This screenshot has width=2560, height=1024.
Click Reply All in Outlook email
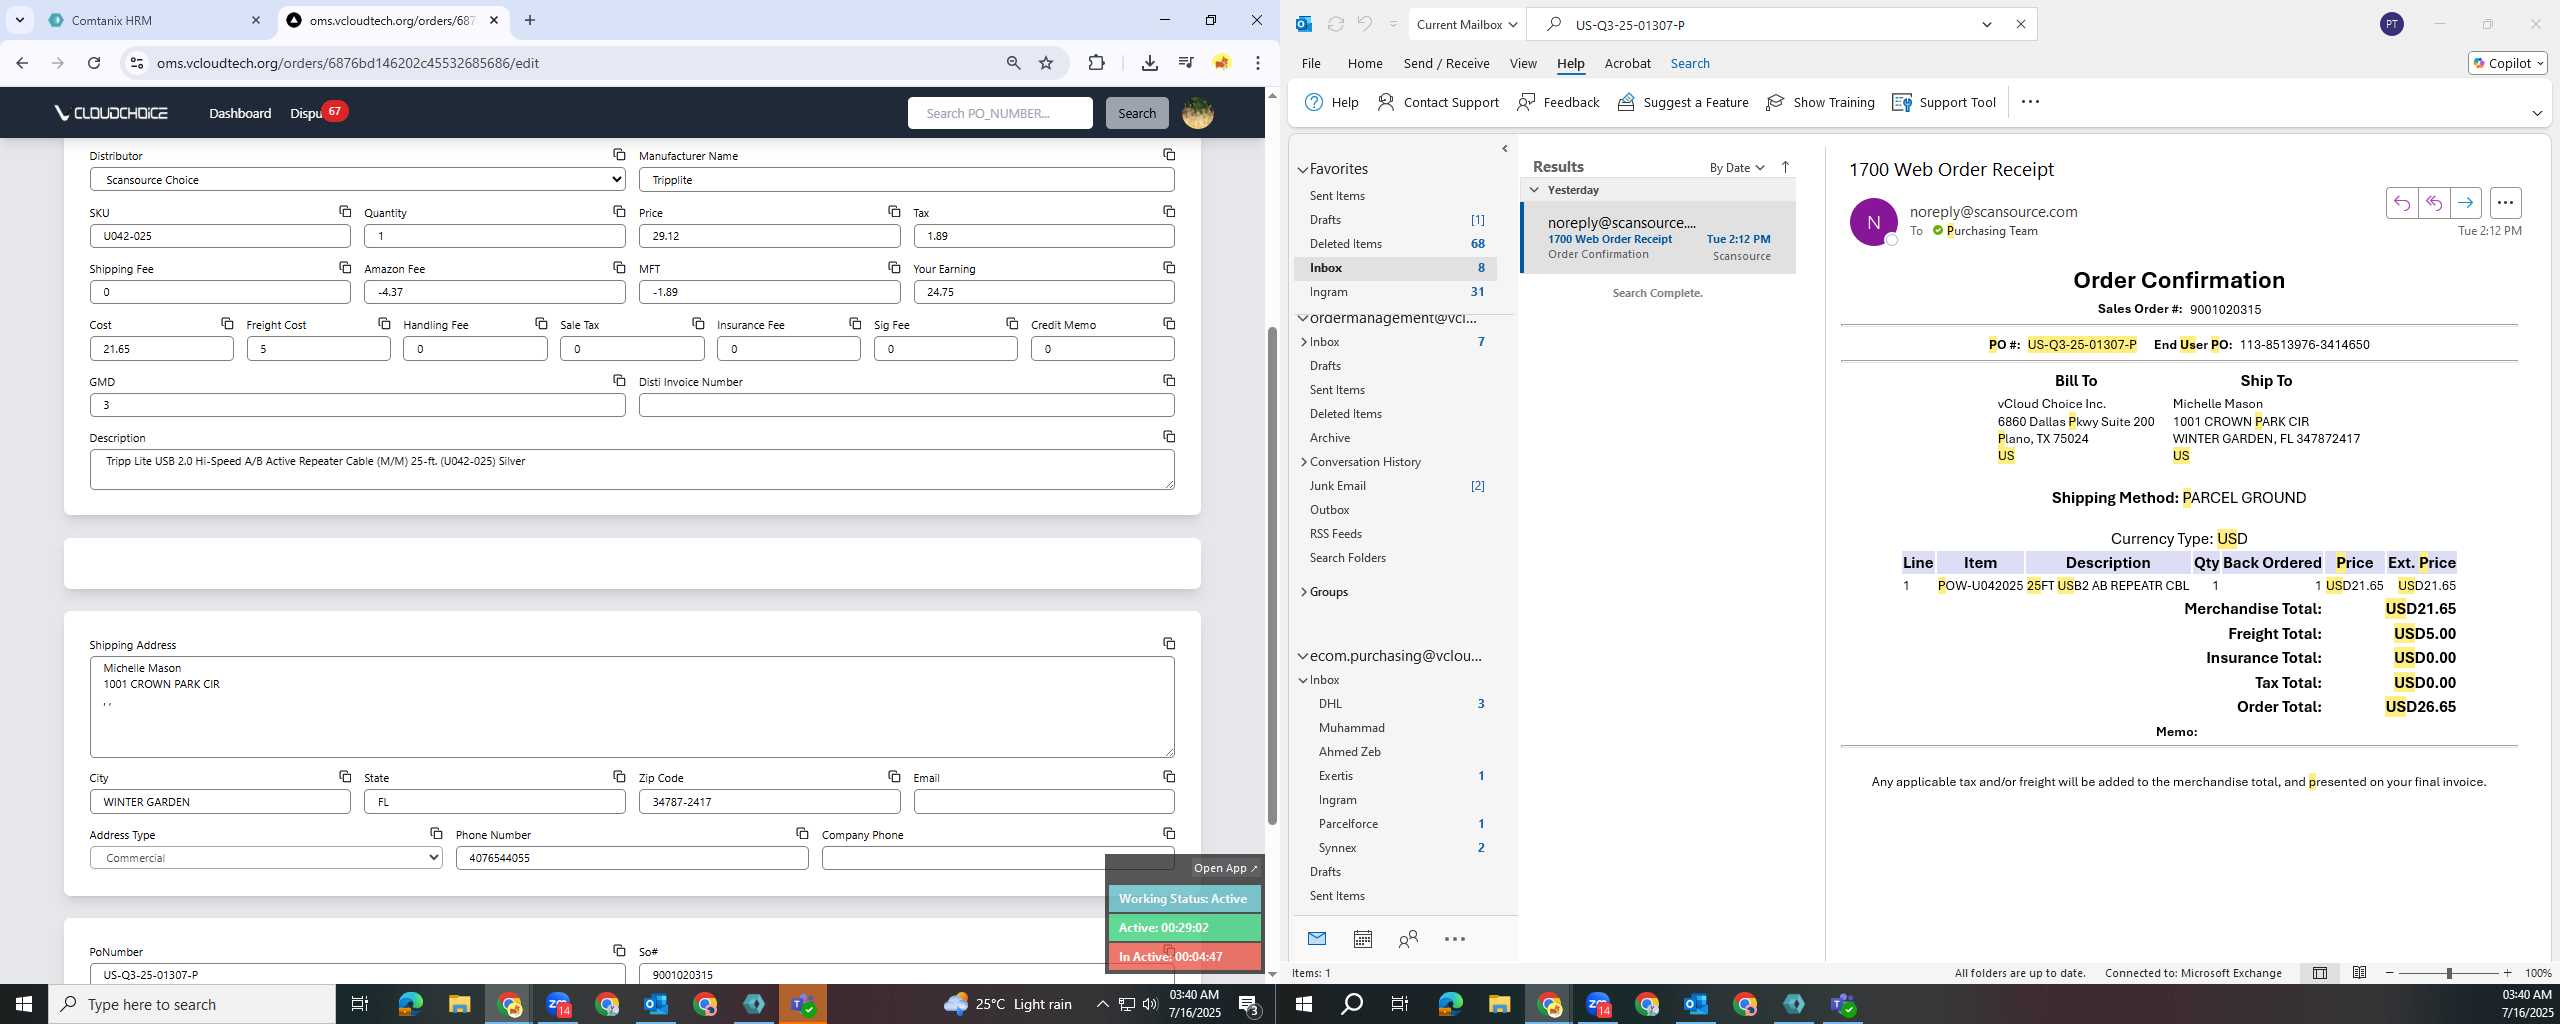(x=2433, y=203)
